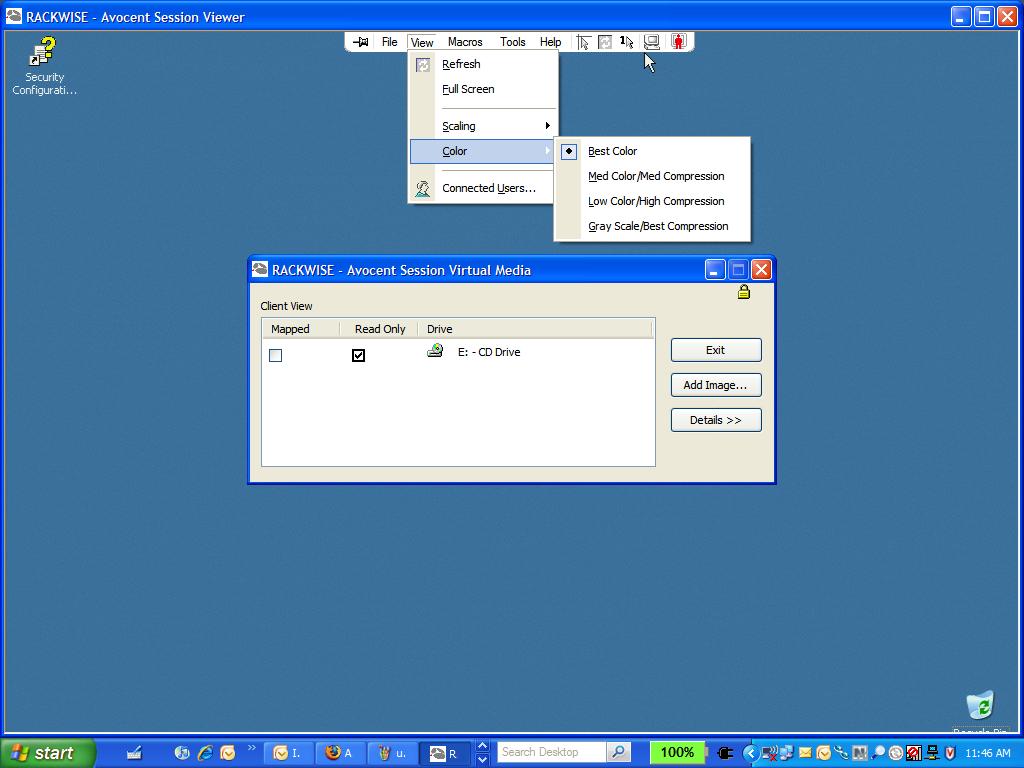Choose Gray Scale/Best Compression
Viewport: 1024px width, 768px height.
tap(658, 226)
